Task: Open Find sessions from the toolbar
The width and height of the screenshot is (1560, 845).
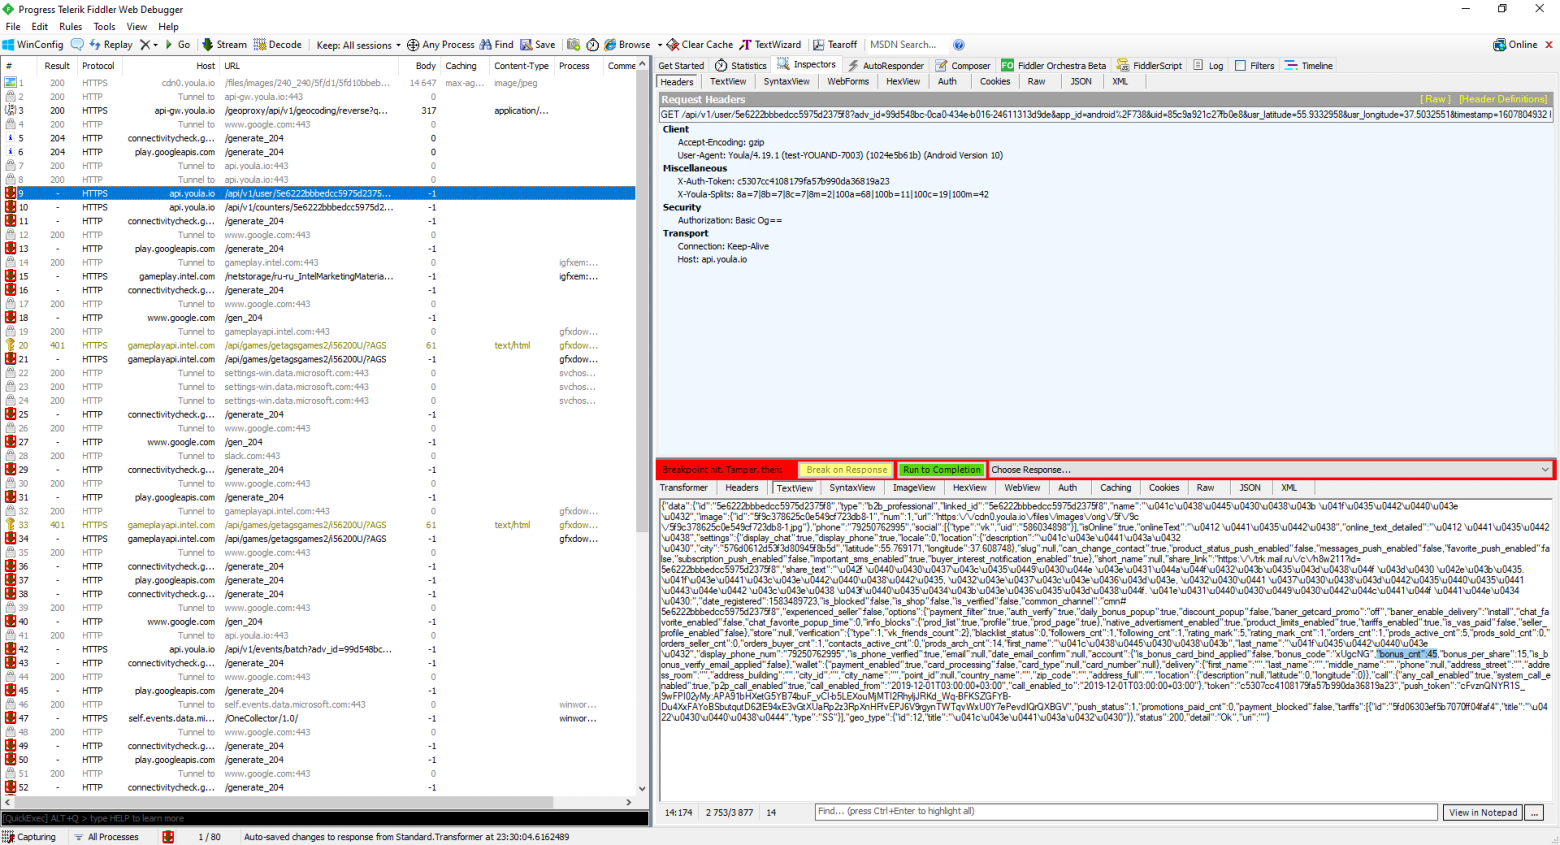Action: coord(496,45)
